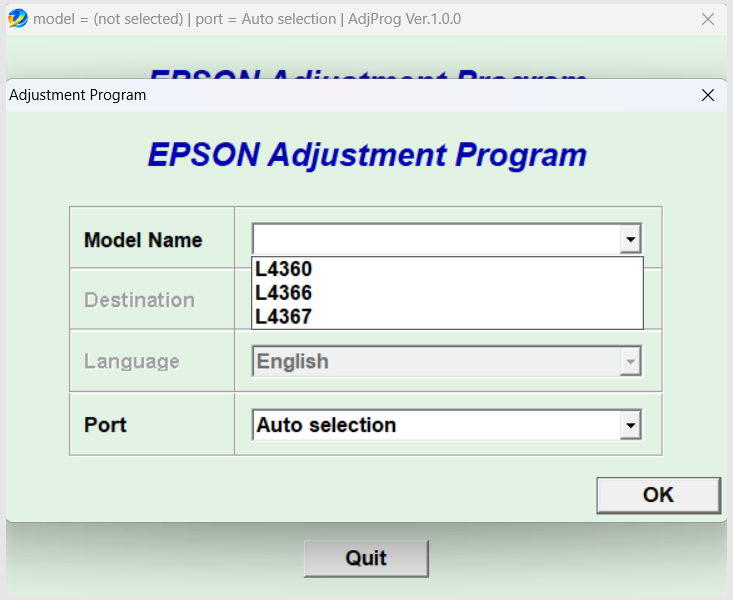Choose the L4366 model option
733x600 pixels.
447,293
